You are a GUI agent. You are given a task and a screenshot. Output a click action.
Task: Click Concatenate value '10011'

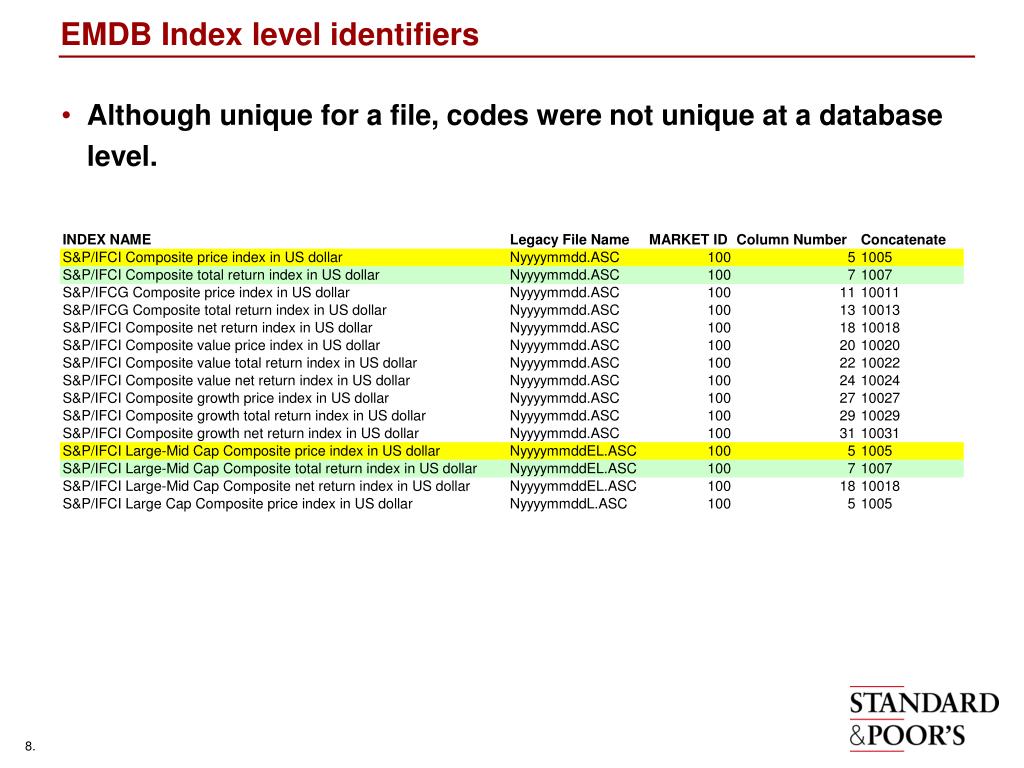coord(880,293)
